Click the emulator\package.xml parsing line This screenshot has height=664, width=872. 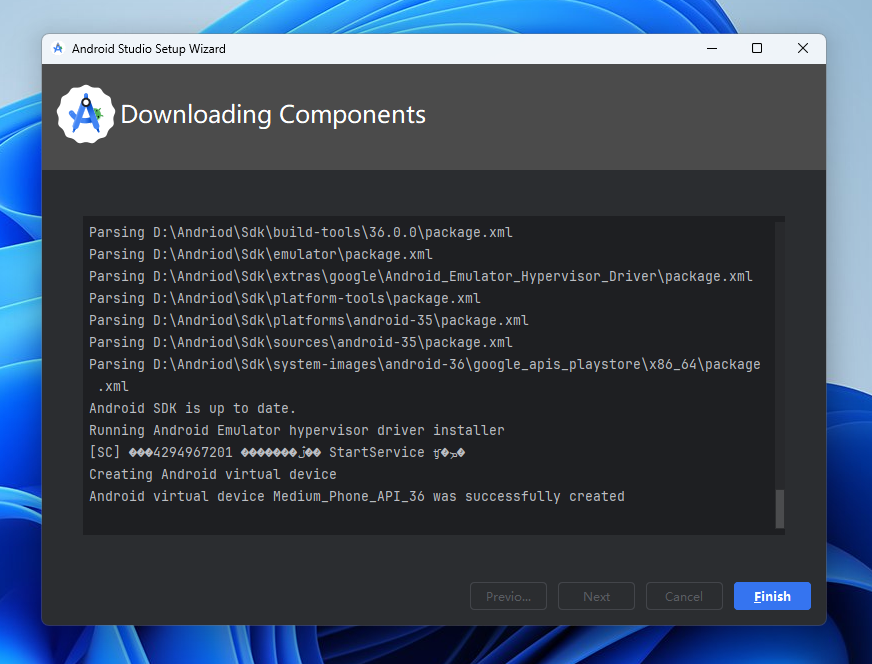click(261, 254)
